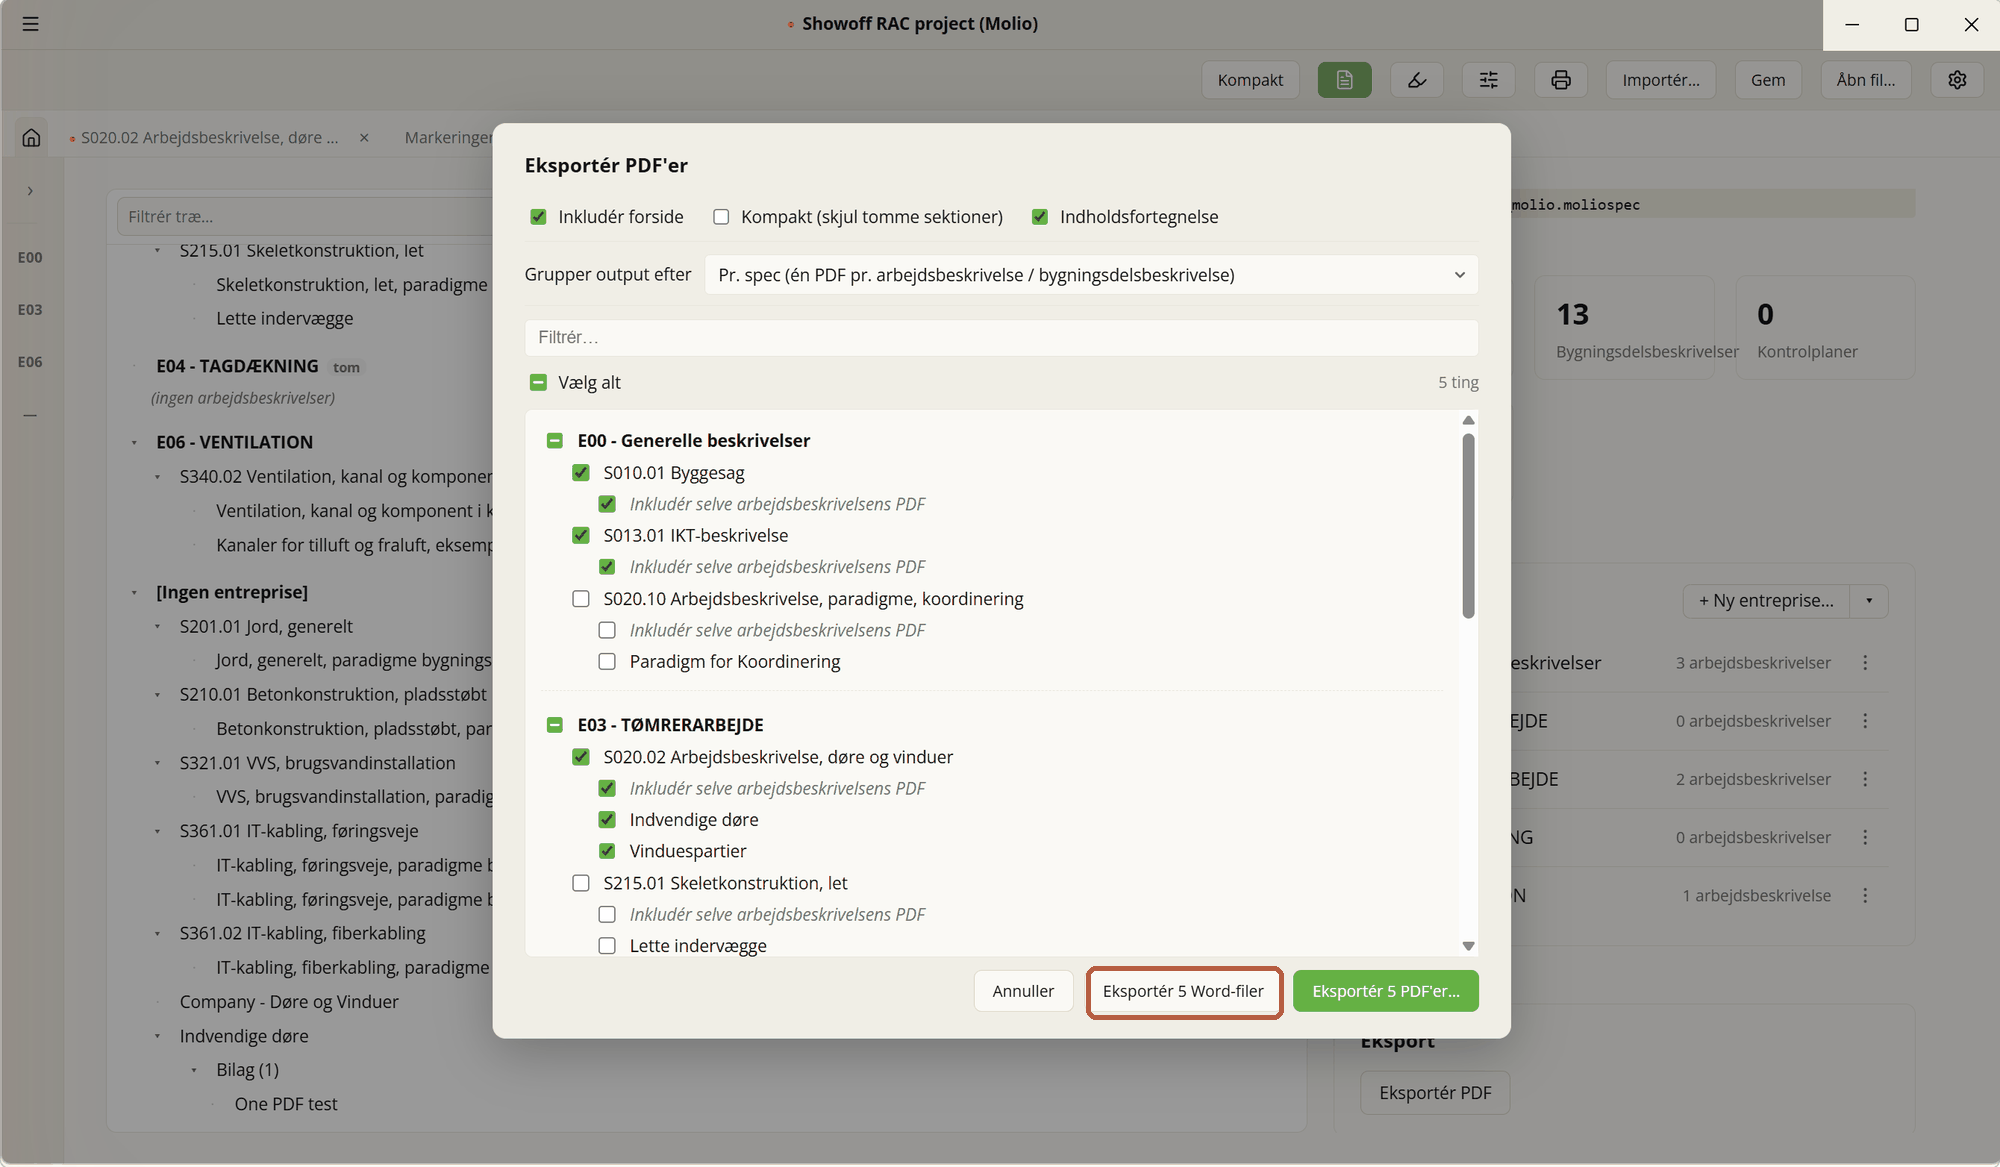Image resolution: width=2000 pixels, height=1167 pixels.
Task: Select the highlighter marker icon
Action: coord(1417,80)
